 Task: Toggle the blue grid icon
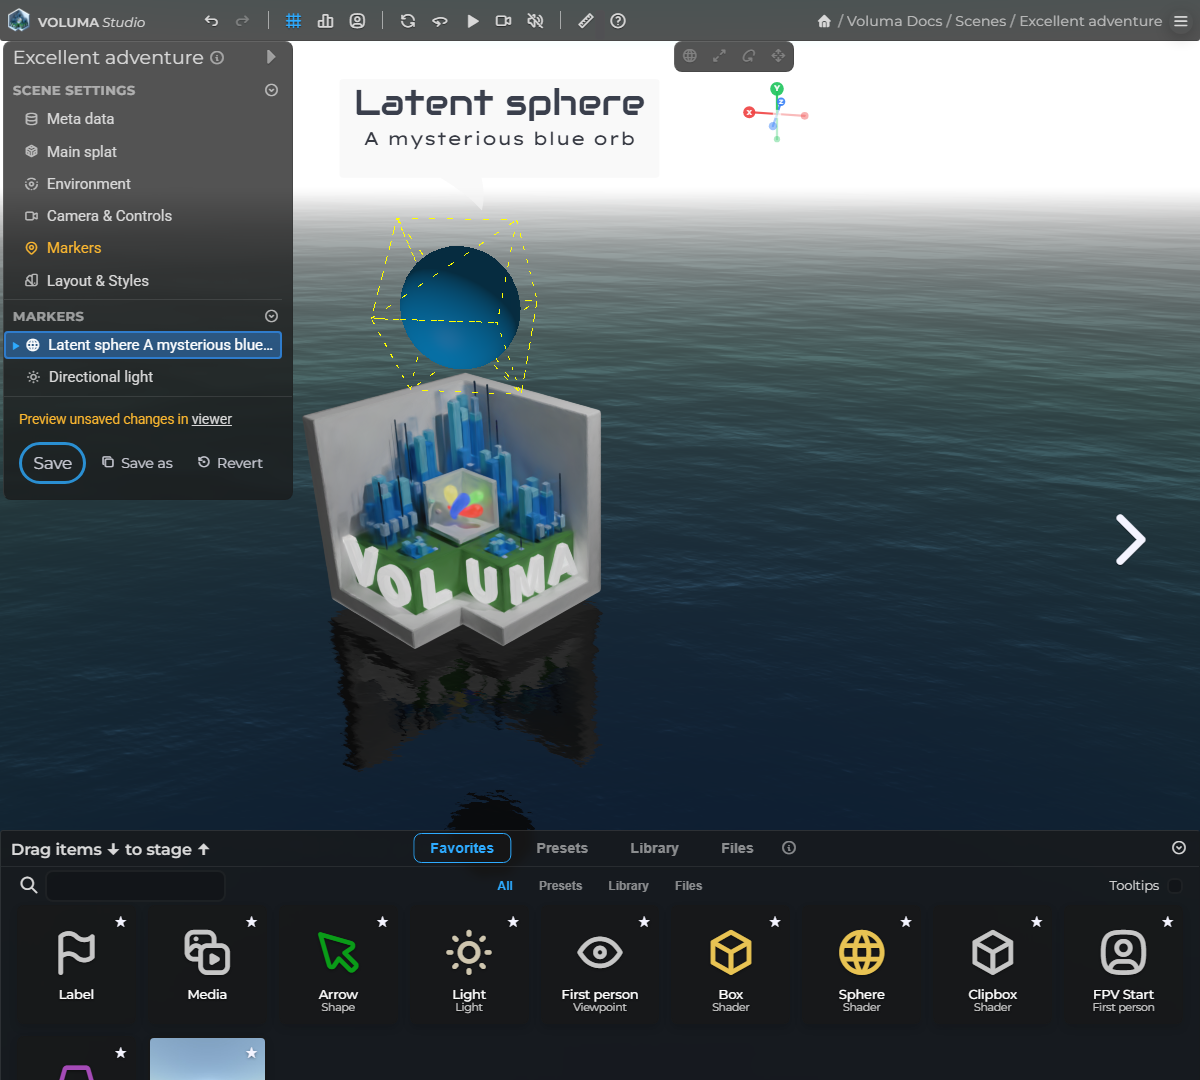pyautogui.click(x=294, y=21)
